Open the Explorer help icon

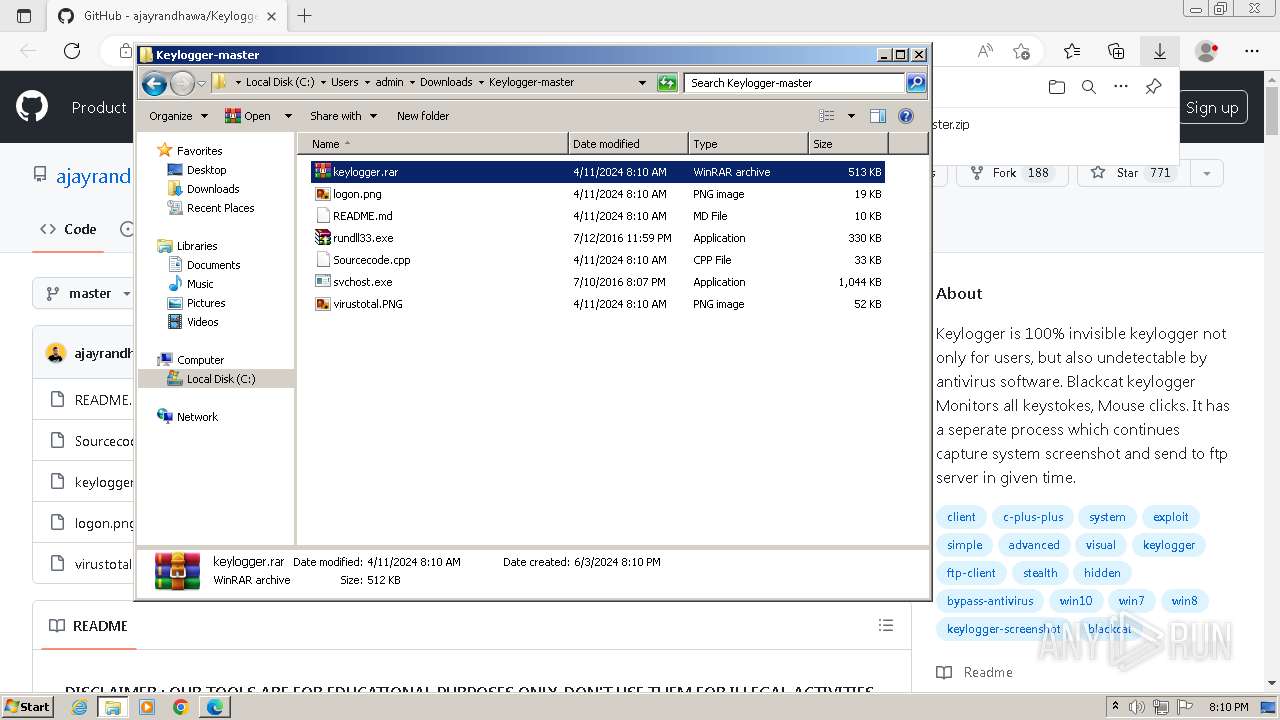click(x=906, y=116)
